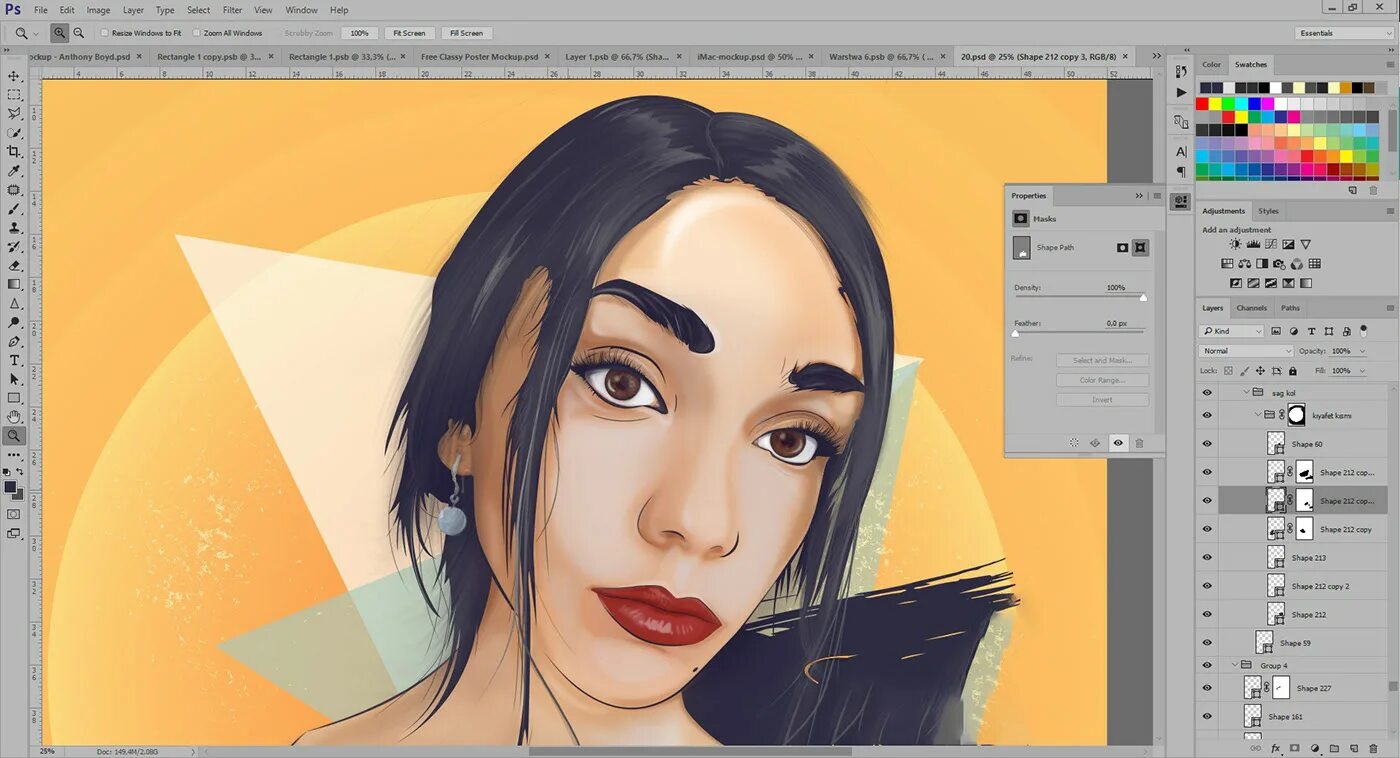Screen dimensions: 1400x758
Task: Enable Zoom All Windows checkbox
Action: pyautogui.click(x=196, y=33)
